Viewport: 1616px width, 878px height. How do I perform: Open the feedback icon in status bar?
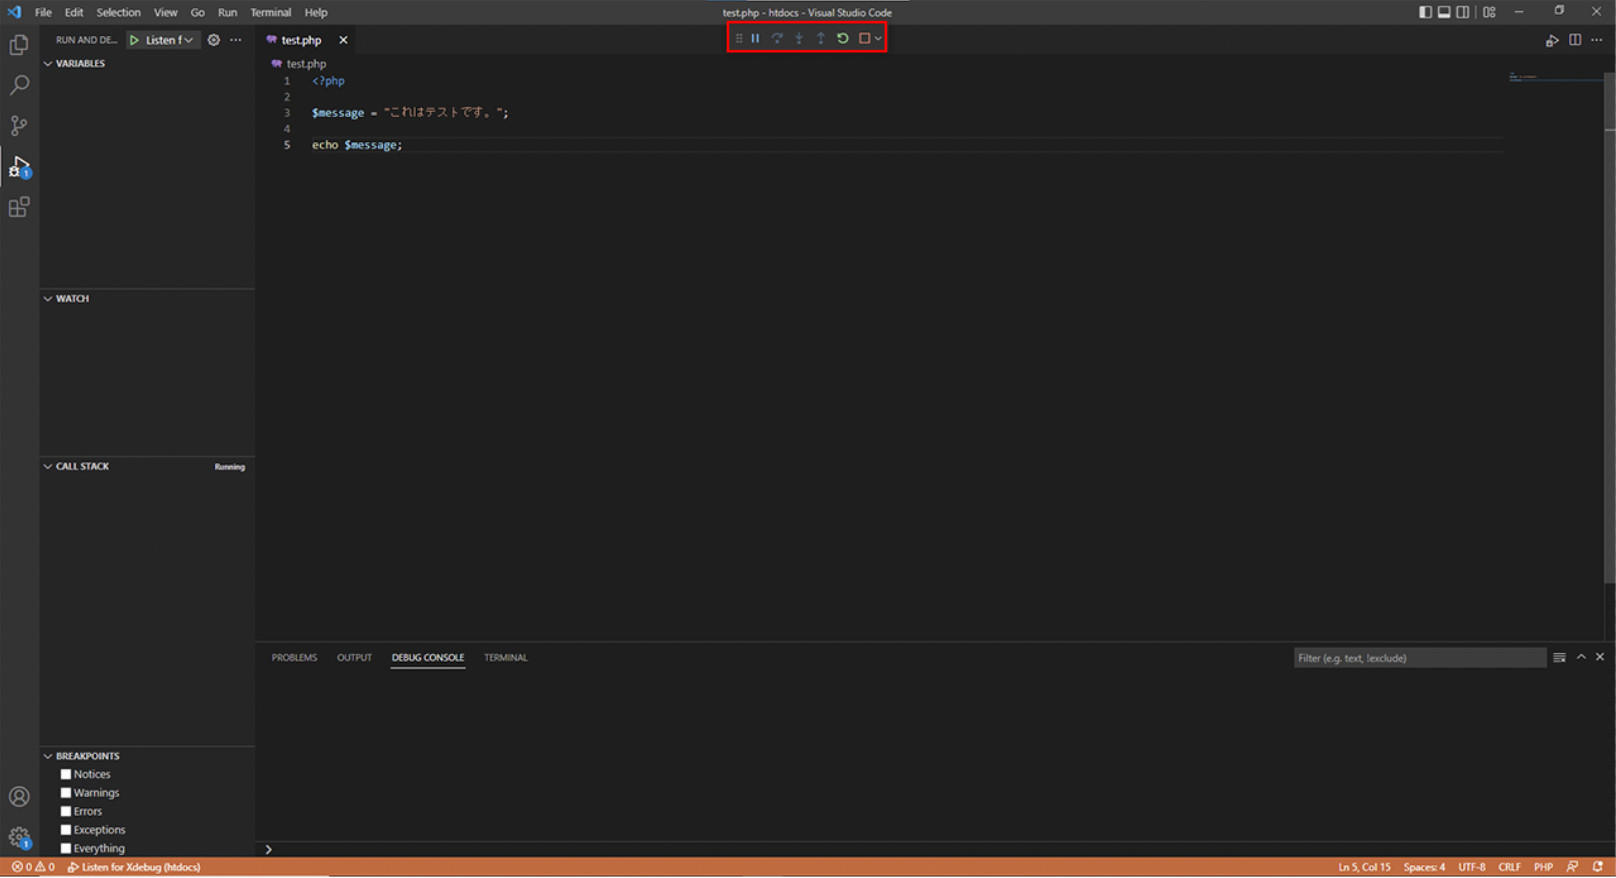tap(1573, 867)
